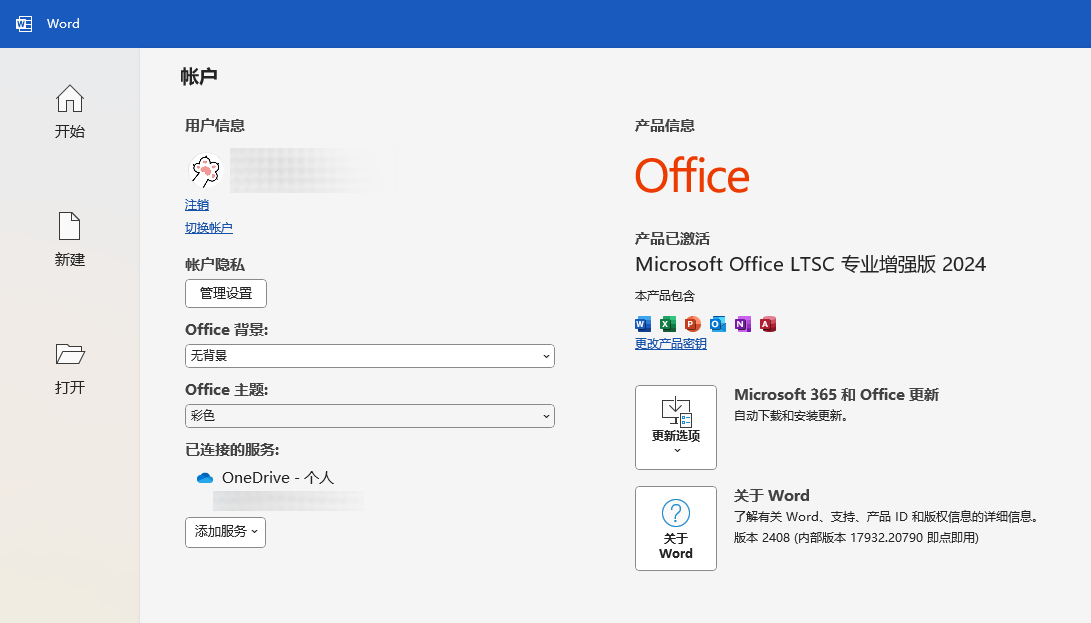This screenshot has width=1091, height=623.
Task: Expand the Office 背景 dropdown
Action: point(369,356)
